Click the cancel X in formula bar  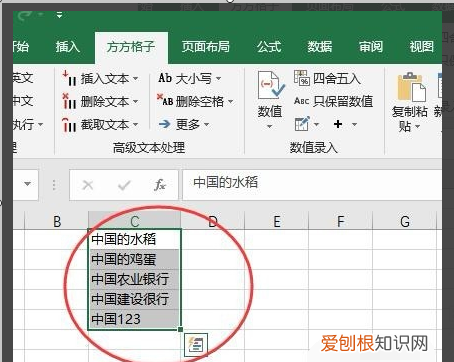(x=88, y=185)
